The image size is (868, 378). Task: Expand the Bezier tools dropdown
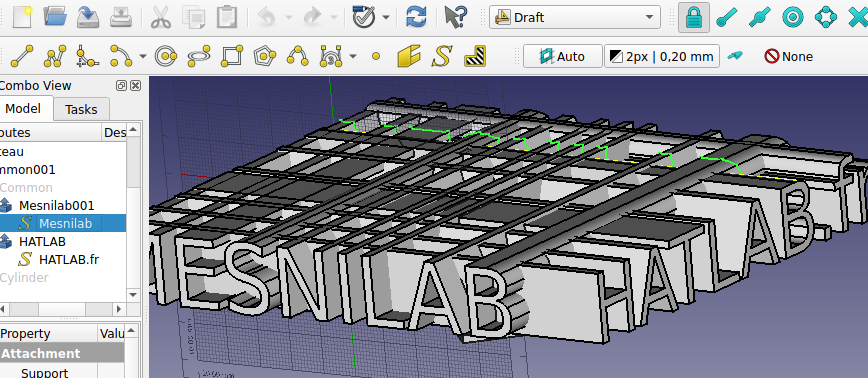pyautogui.click(x=353, y=56)
